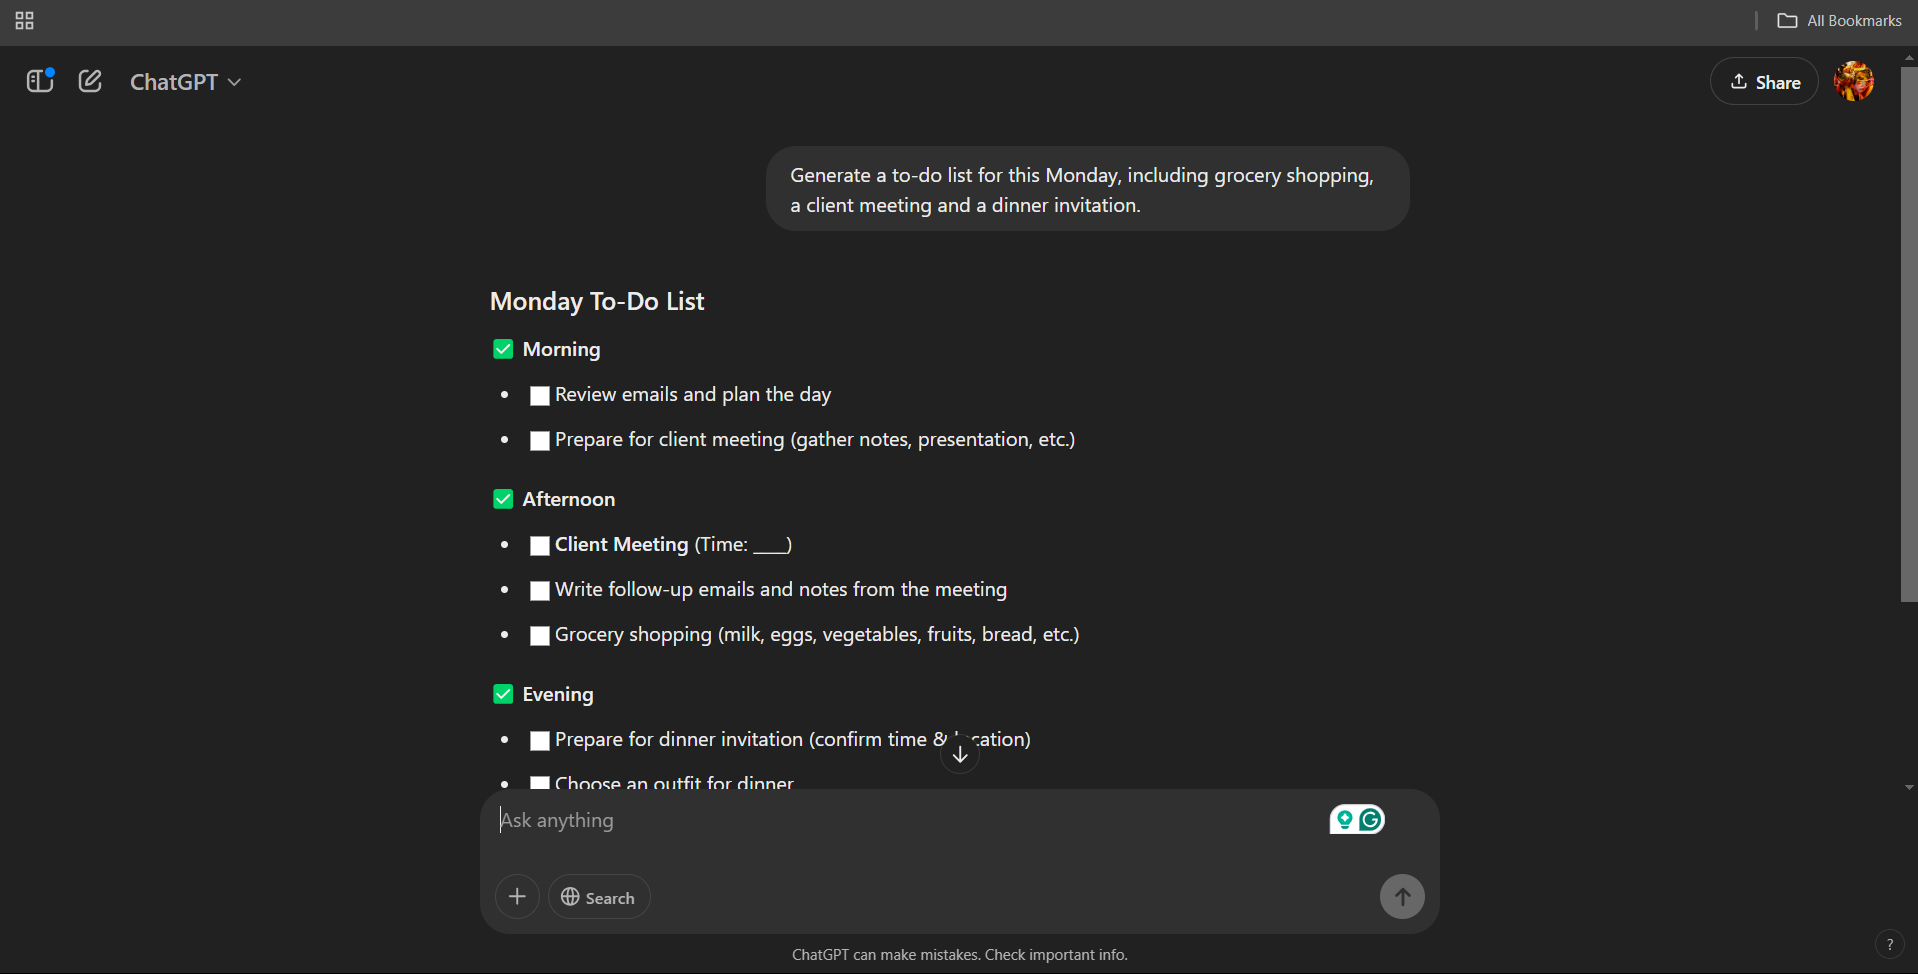Open the ChatGPT model dropdown
The height and width of the screenshot is (974, 1918).
185,81
